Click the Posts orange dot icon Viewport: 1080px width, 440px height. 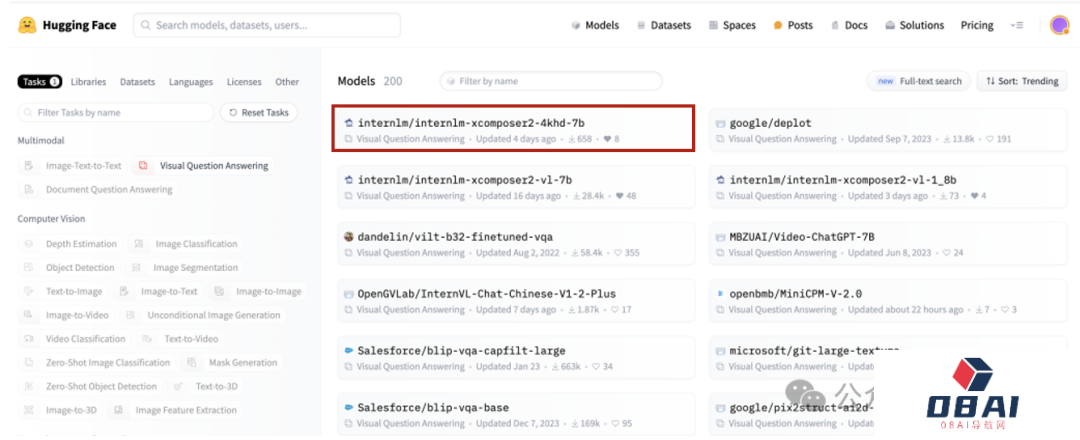click(777, 26)
